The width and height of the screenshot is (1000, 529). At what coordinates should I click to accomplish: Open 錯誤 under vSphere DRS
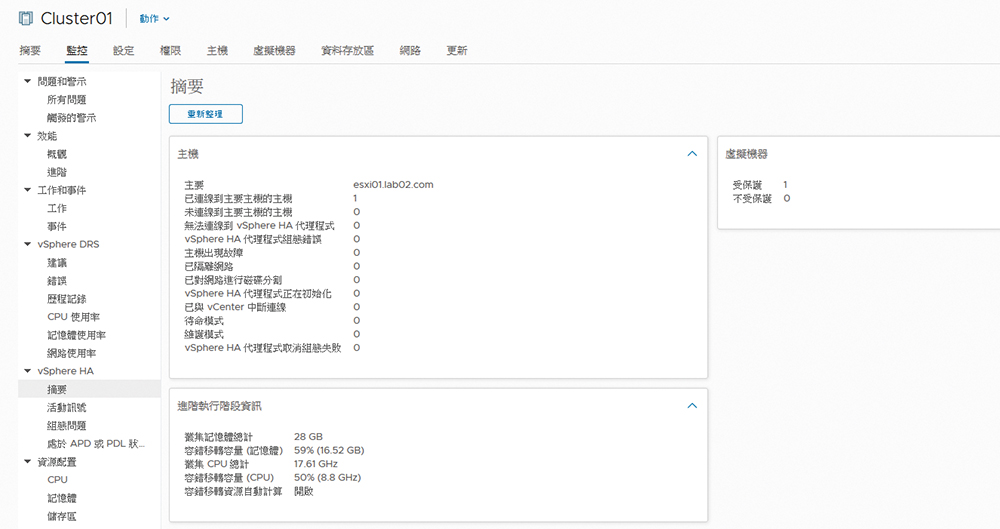[57, 281]
